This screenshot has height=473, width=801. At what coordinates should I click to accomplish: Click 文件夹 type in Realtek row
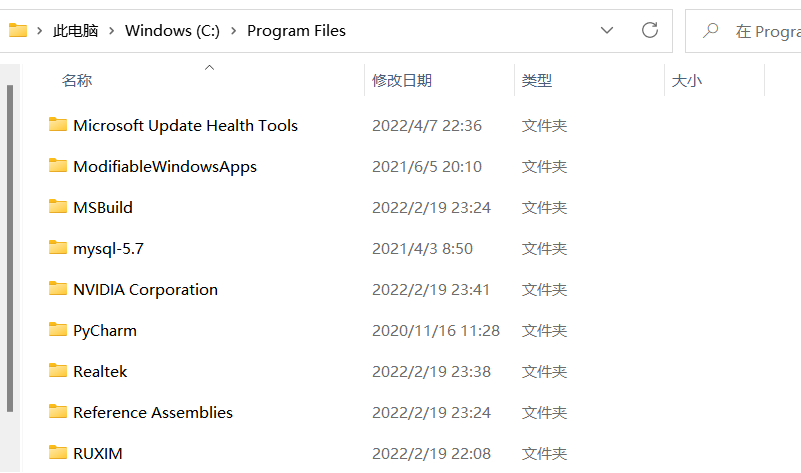[x=544, y=371]
